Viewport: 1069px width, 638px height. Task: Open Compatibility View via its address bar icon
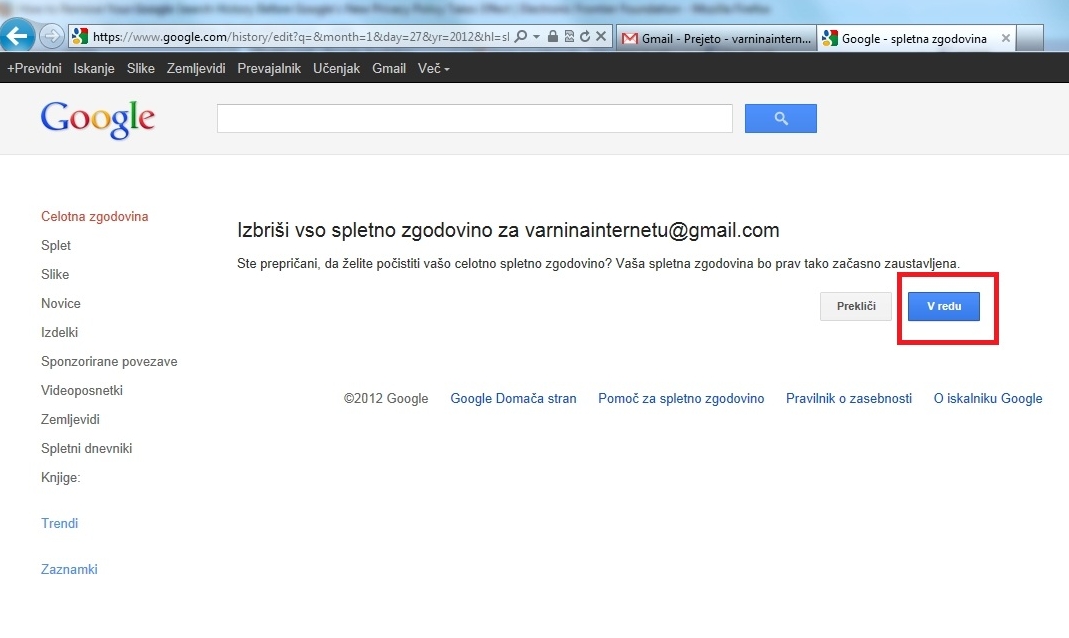click(x=570, y=35)
